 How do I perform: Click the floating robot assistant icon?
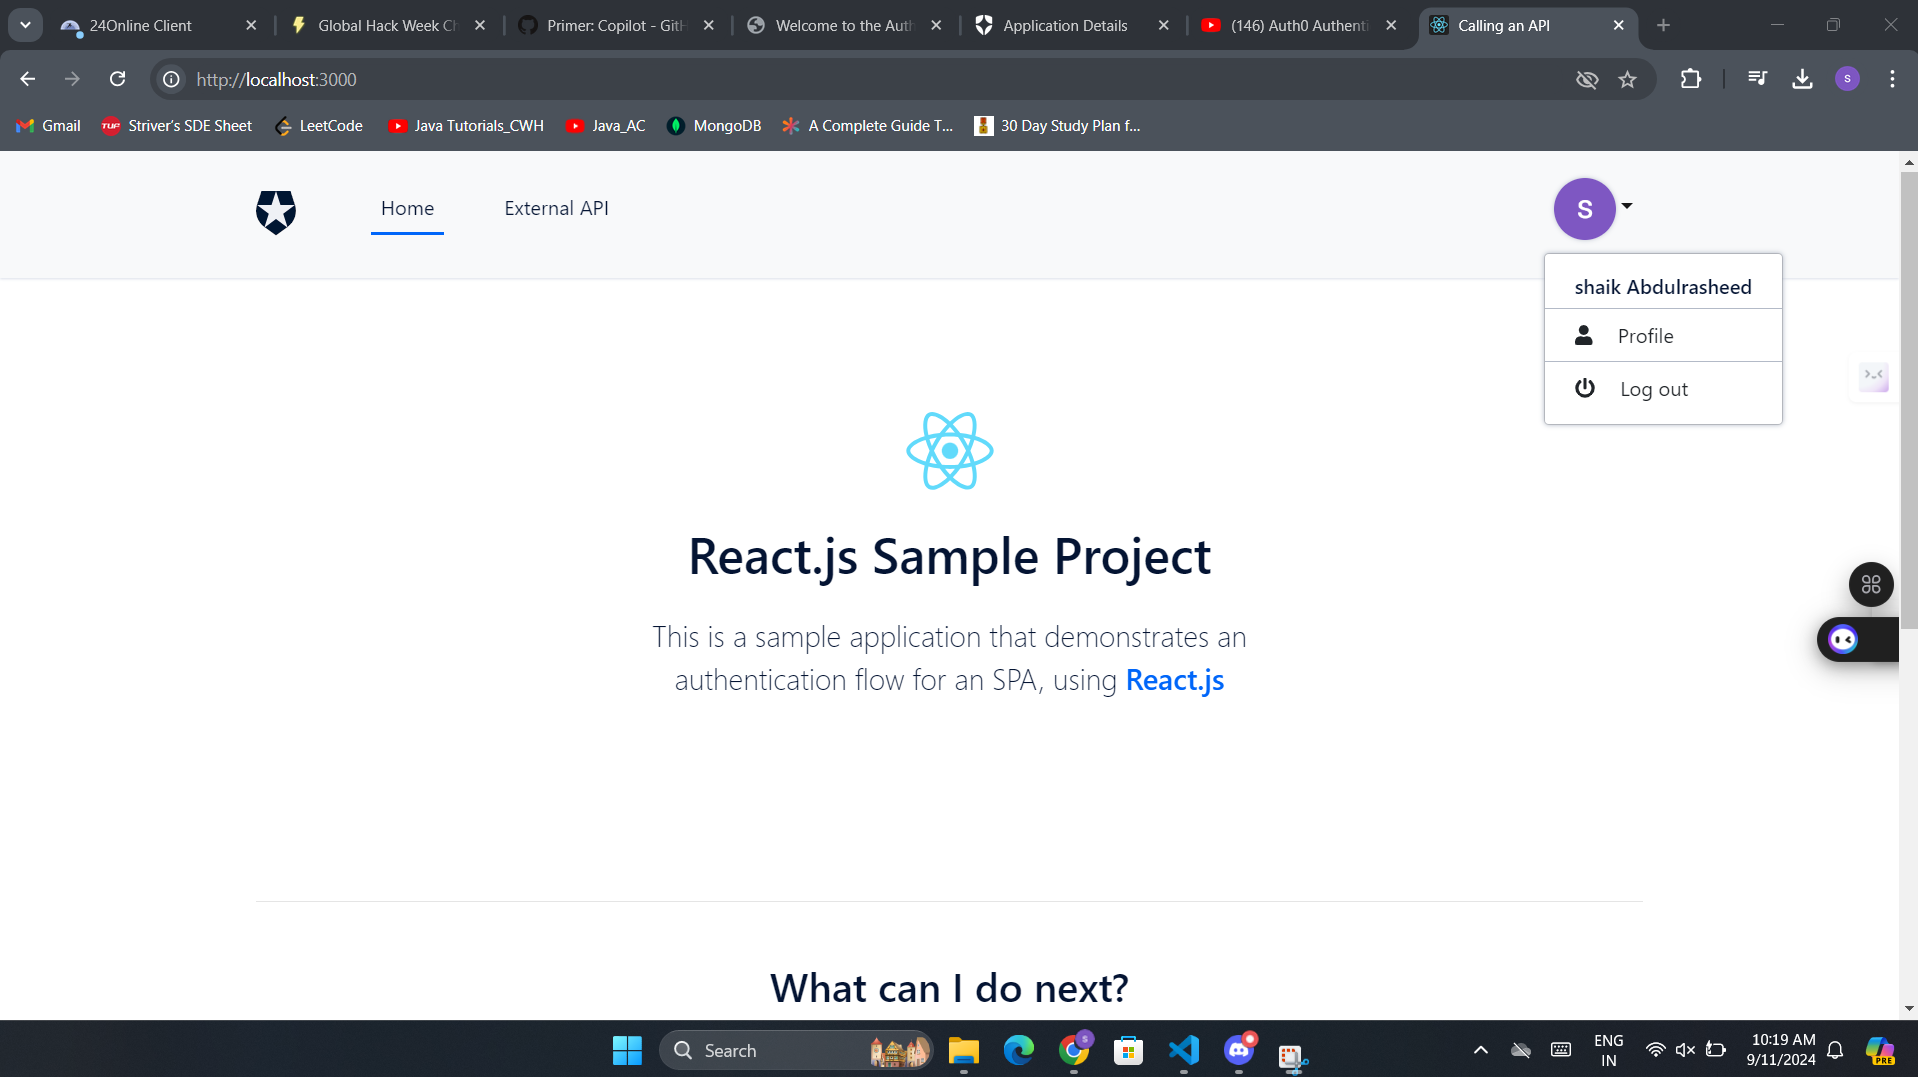point(1843,640)
